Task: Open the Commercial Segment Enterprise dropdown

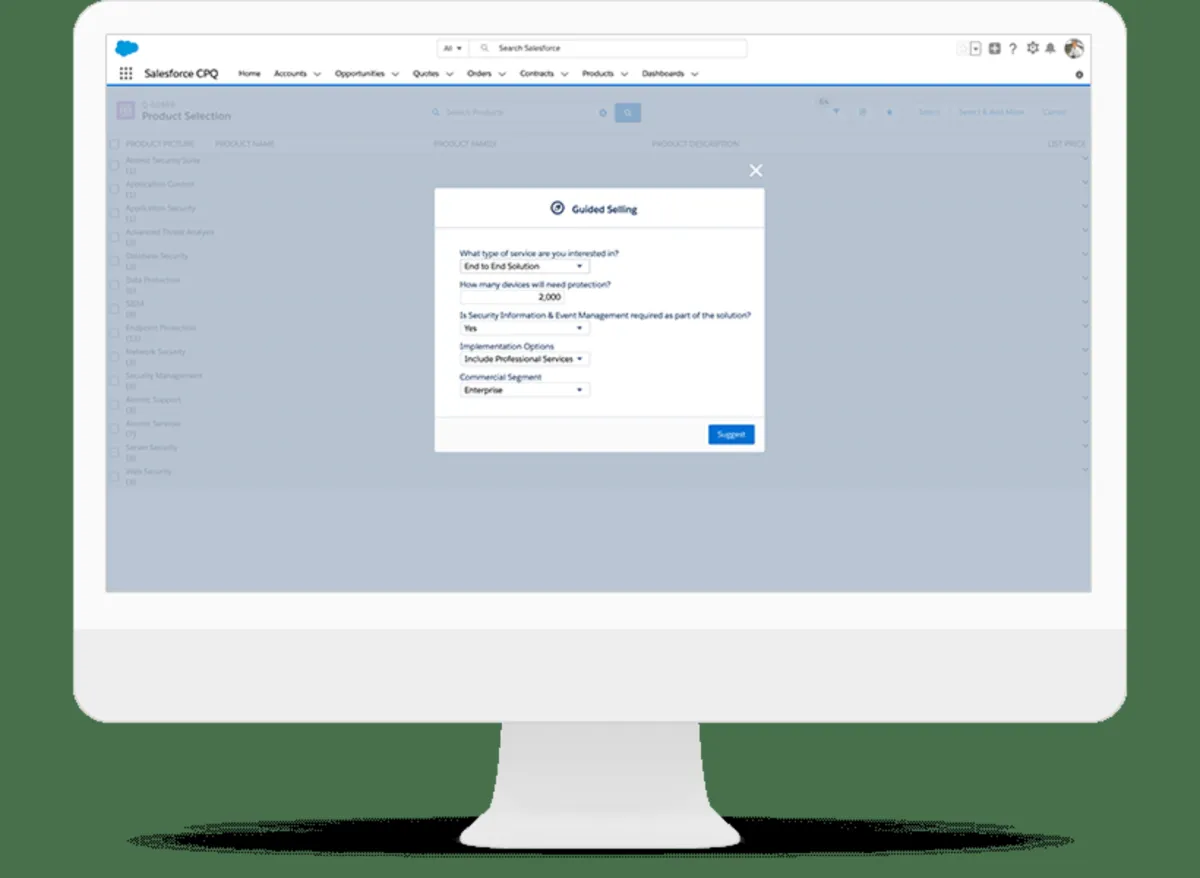Action: click(525, 390)
